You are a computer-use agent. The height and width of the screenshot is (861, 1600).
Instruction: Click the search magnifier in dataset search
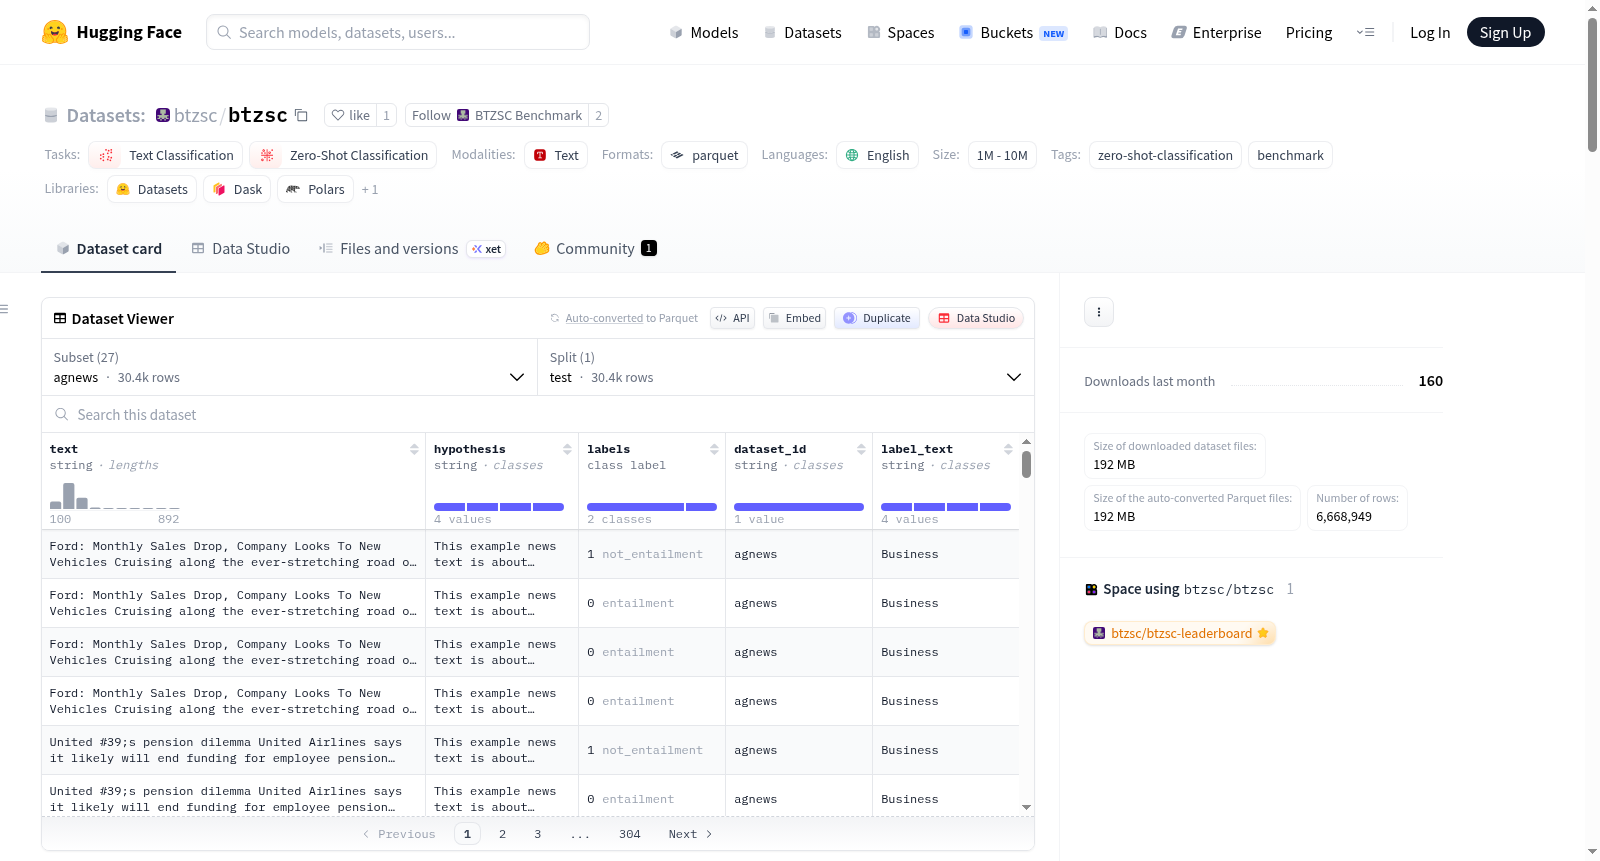coord(62,414)
